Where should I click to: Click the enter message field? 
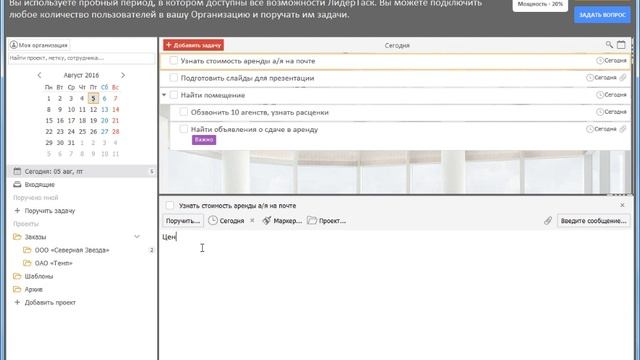[x=593, y=220]
